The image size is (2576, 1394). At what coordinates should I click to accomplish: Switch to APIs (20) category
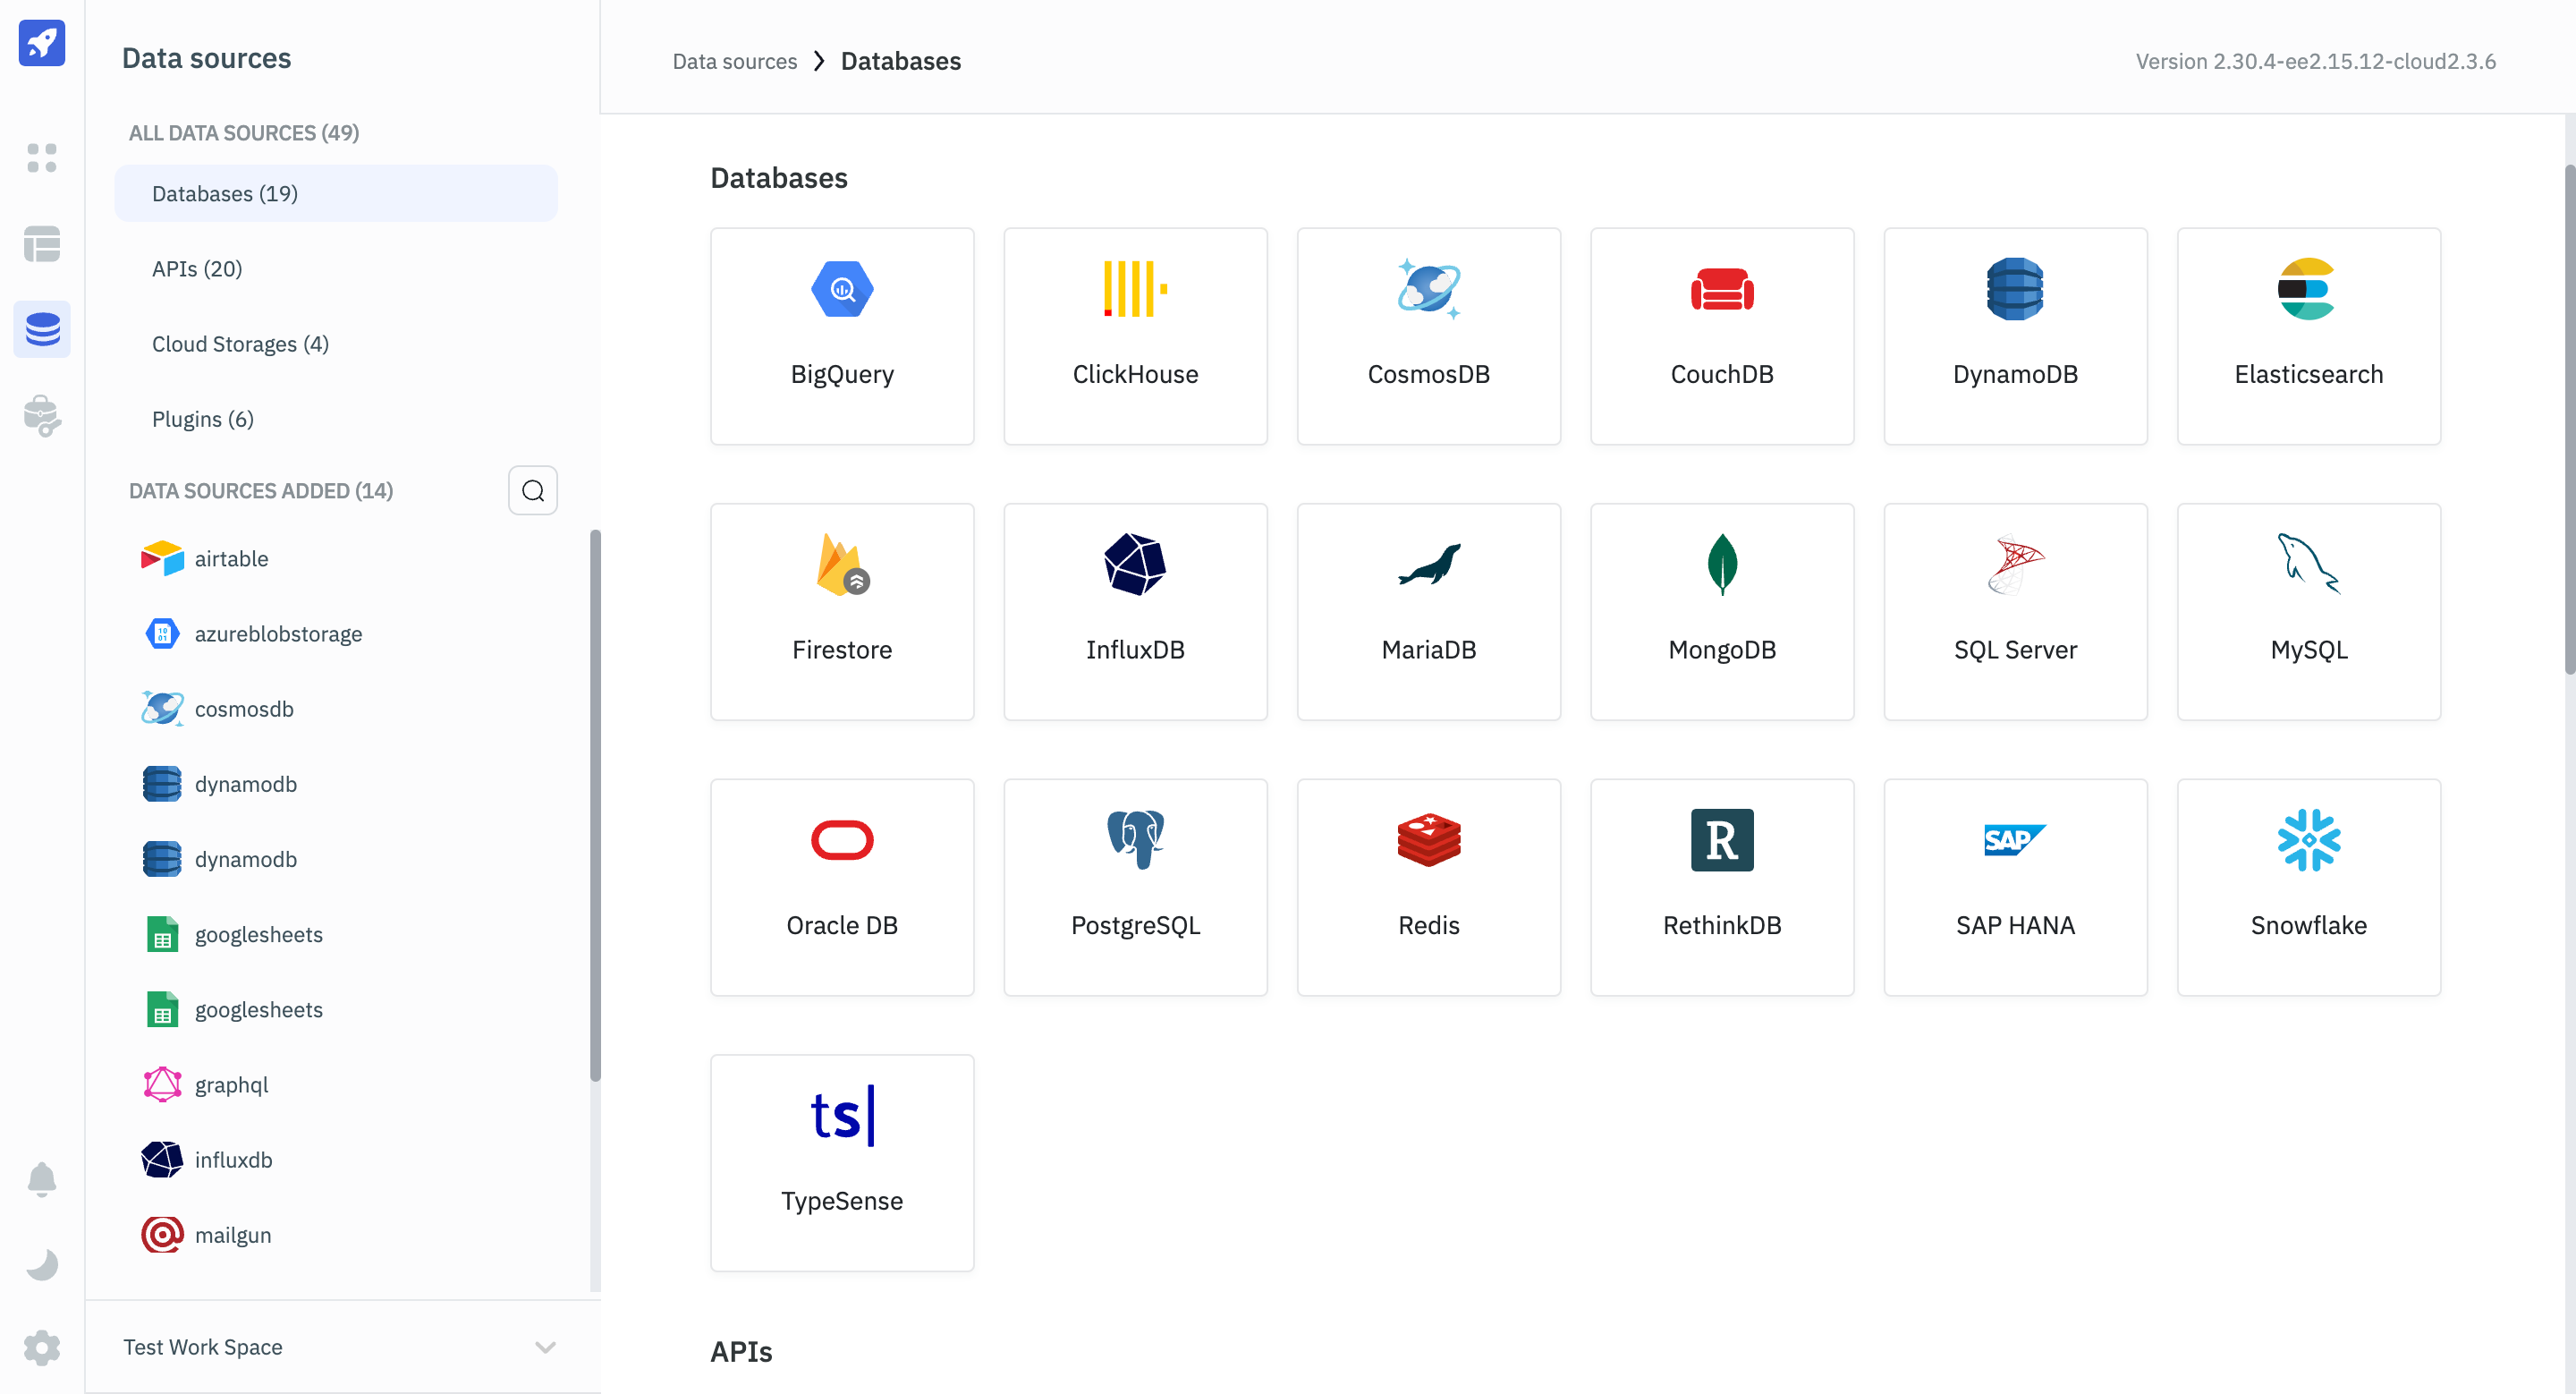[197, 268]
